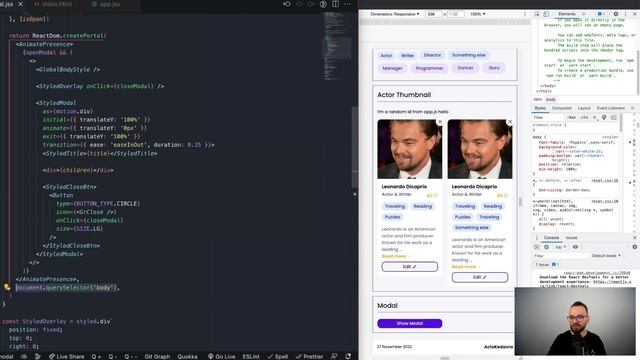Click Edit button on first actor card

point(409,267)
